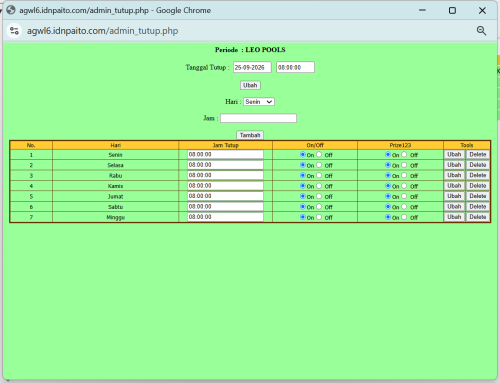Click the Jam Tutup field for Sabtu
The height and width of the screenshot is (383, 500).
pyautogui.click(x=225, y=206)
